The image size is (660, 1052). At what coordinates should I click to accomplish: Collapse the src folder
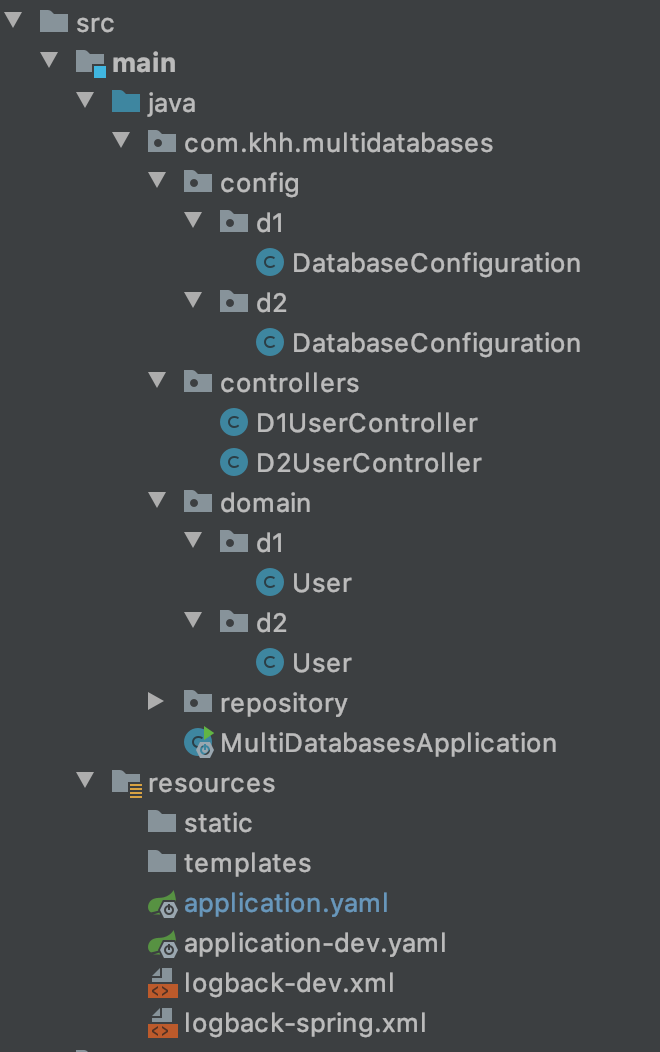(x=13, y=22)
